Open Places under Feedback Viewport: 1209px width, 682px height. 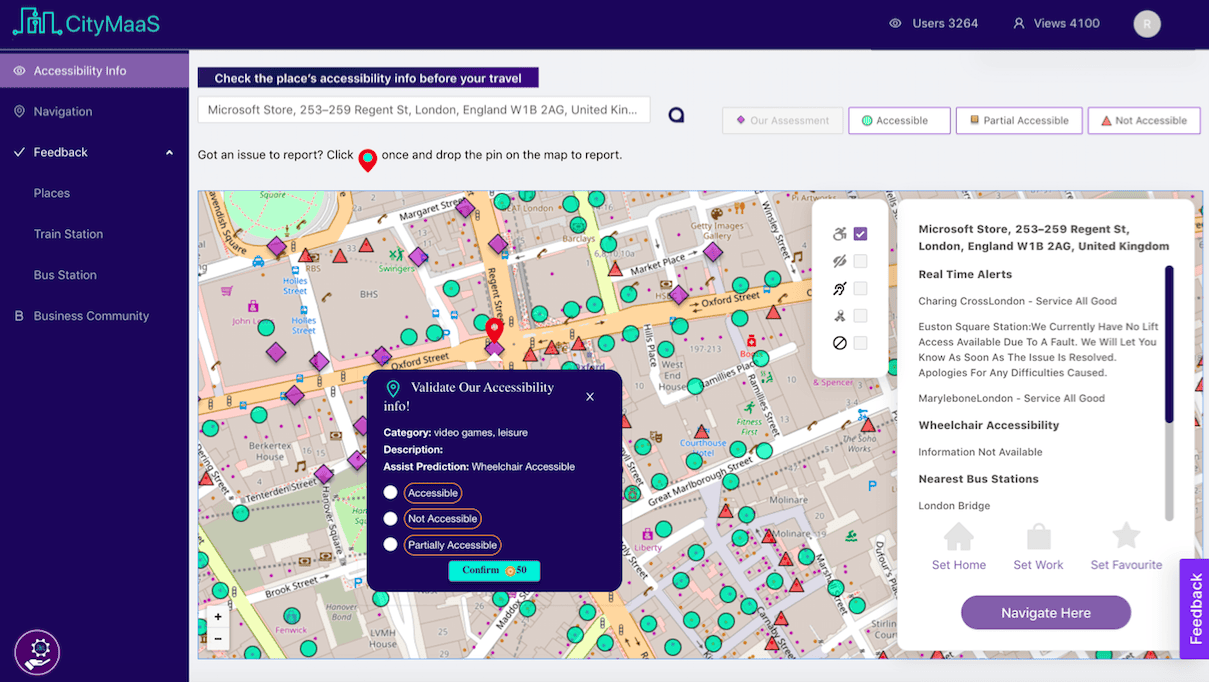click(x=52, y=193)
